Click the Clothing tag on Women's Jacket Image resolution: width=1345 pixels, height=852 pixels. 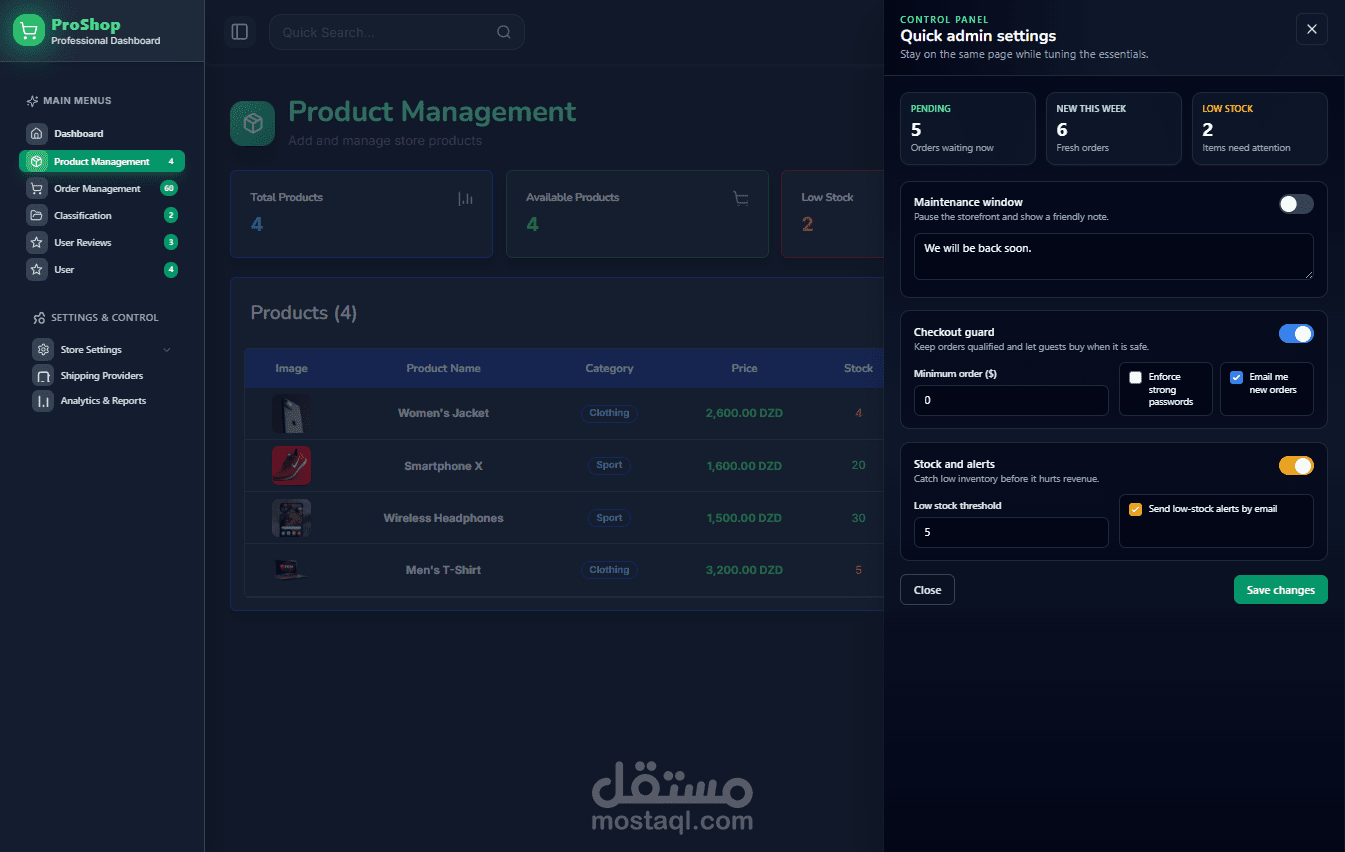(609, 413)
